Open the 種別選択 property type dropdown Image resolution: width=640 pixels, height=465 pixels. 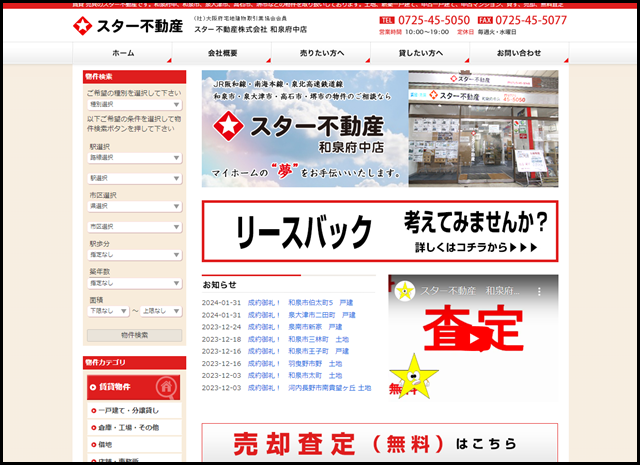(x=134, y=104)
